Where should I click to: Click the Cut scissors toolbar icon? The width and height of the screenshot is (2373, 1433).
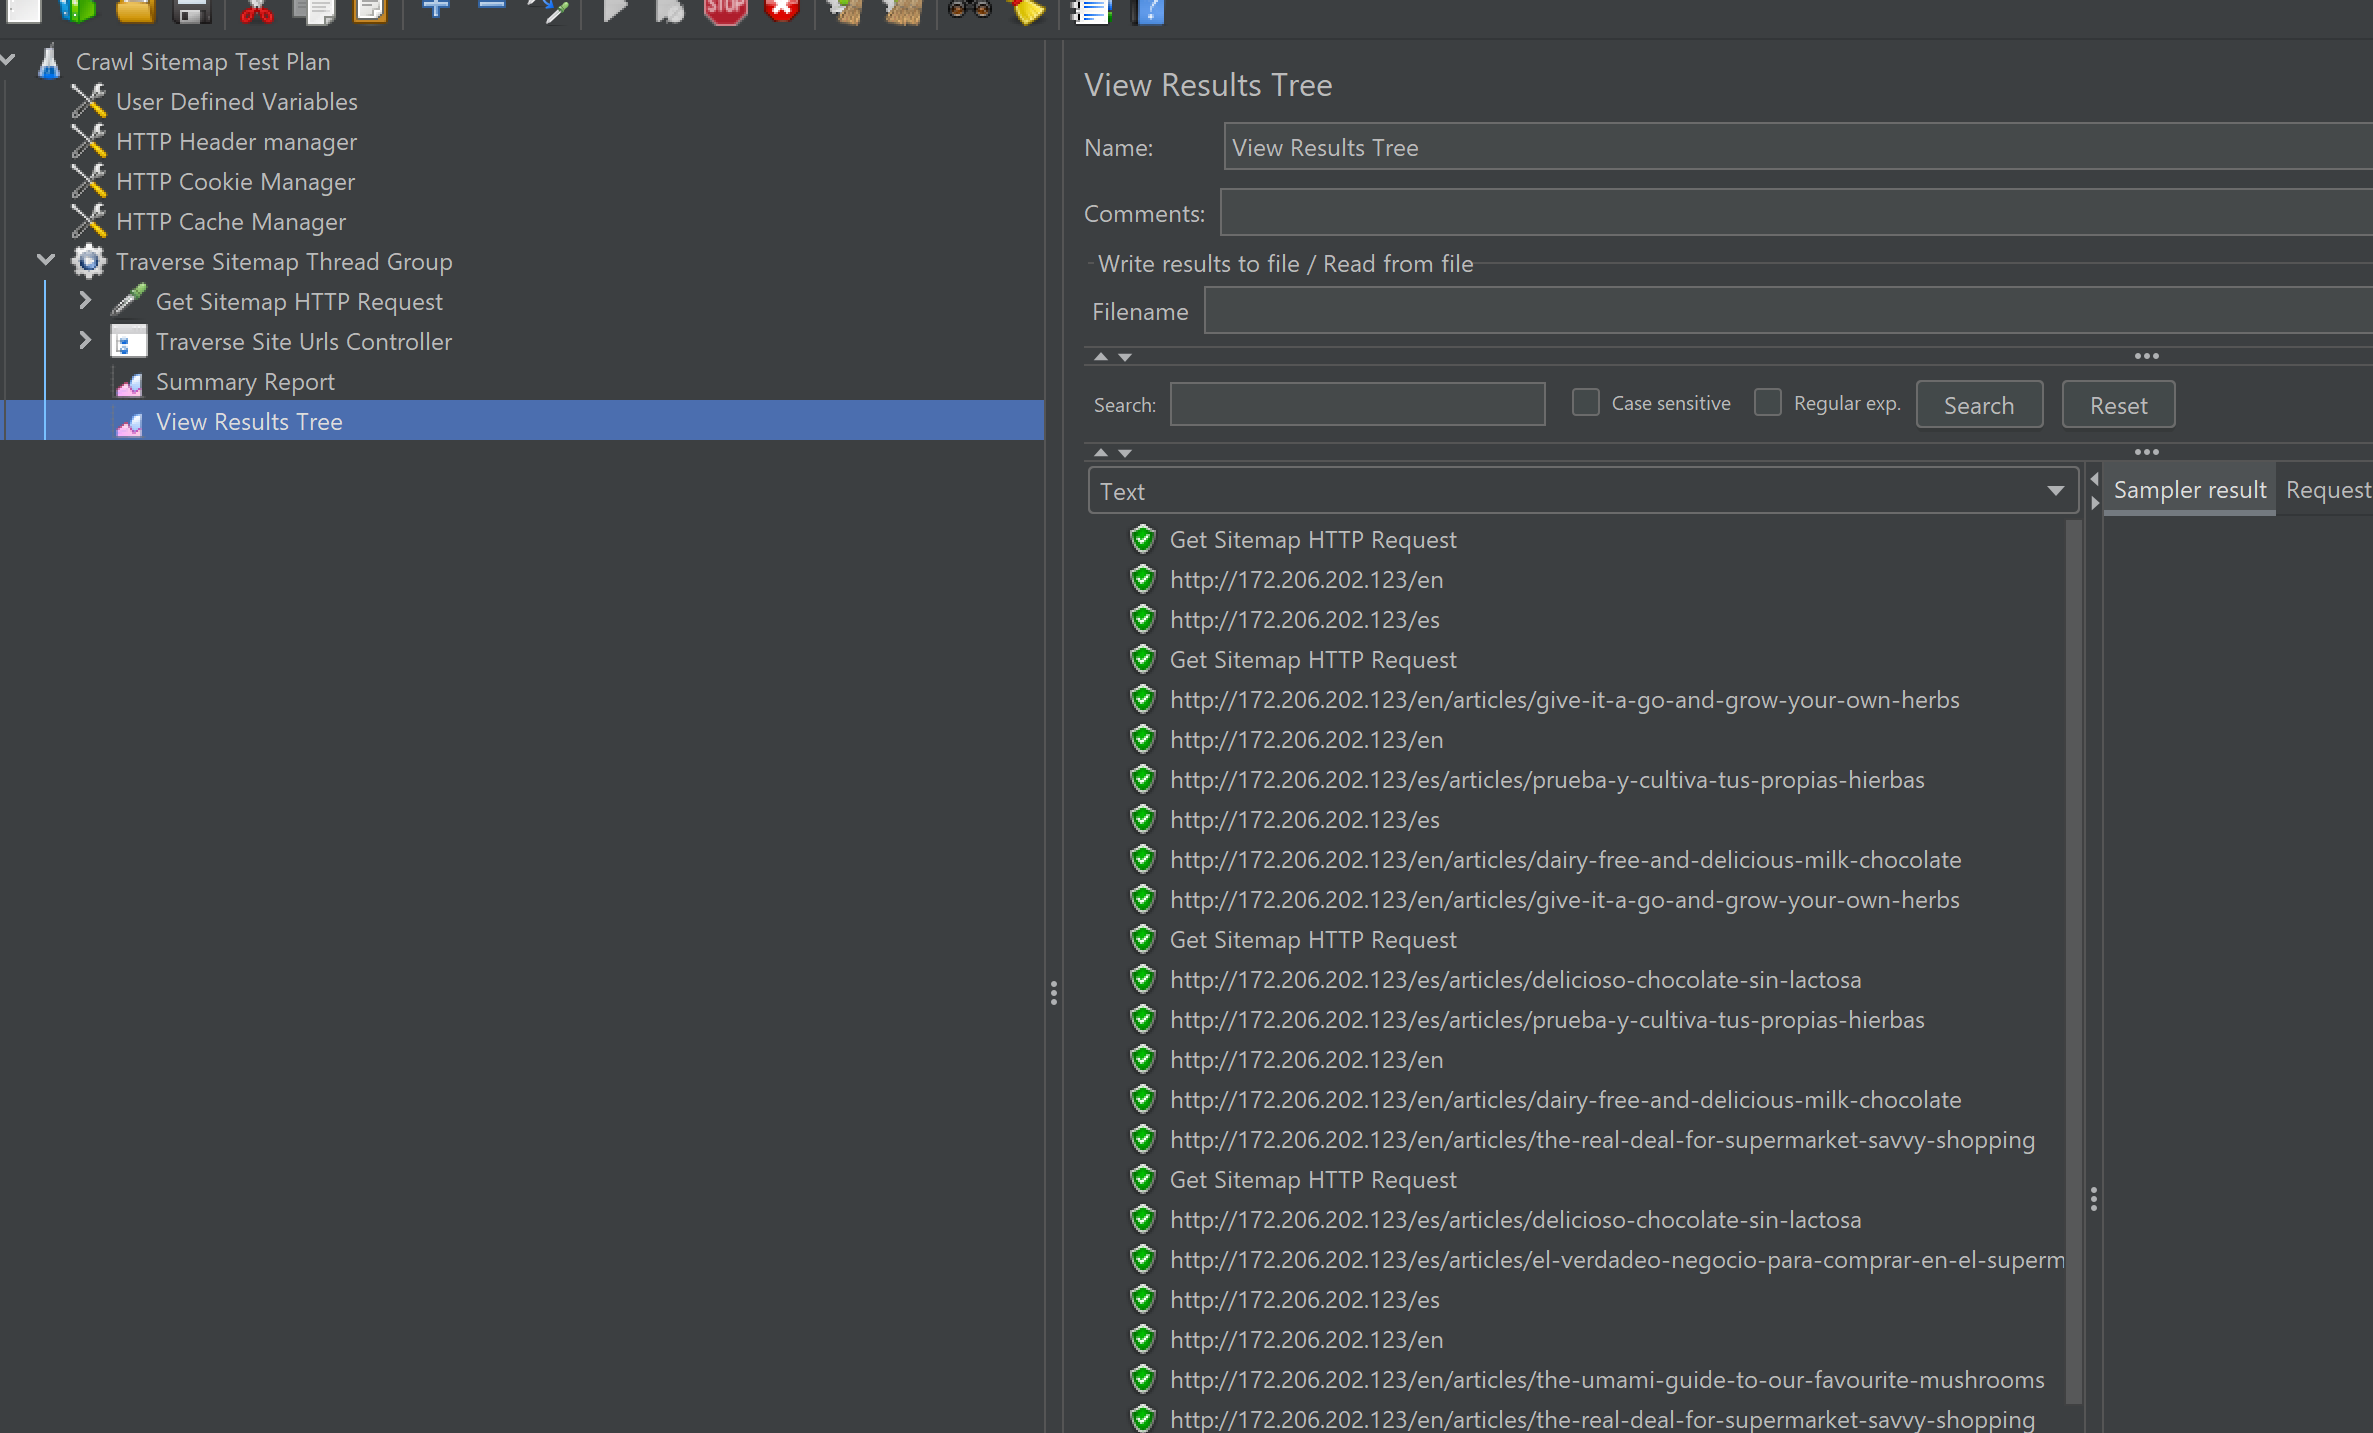(257, 10)
